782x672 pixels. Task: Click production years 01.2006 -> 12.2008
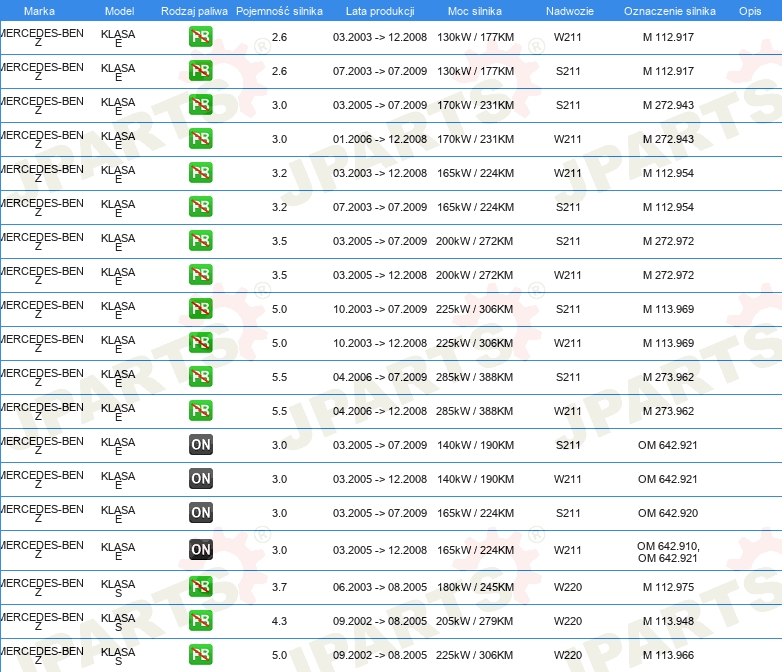click(x=380, y=139)
